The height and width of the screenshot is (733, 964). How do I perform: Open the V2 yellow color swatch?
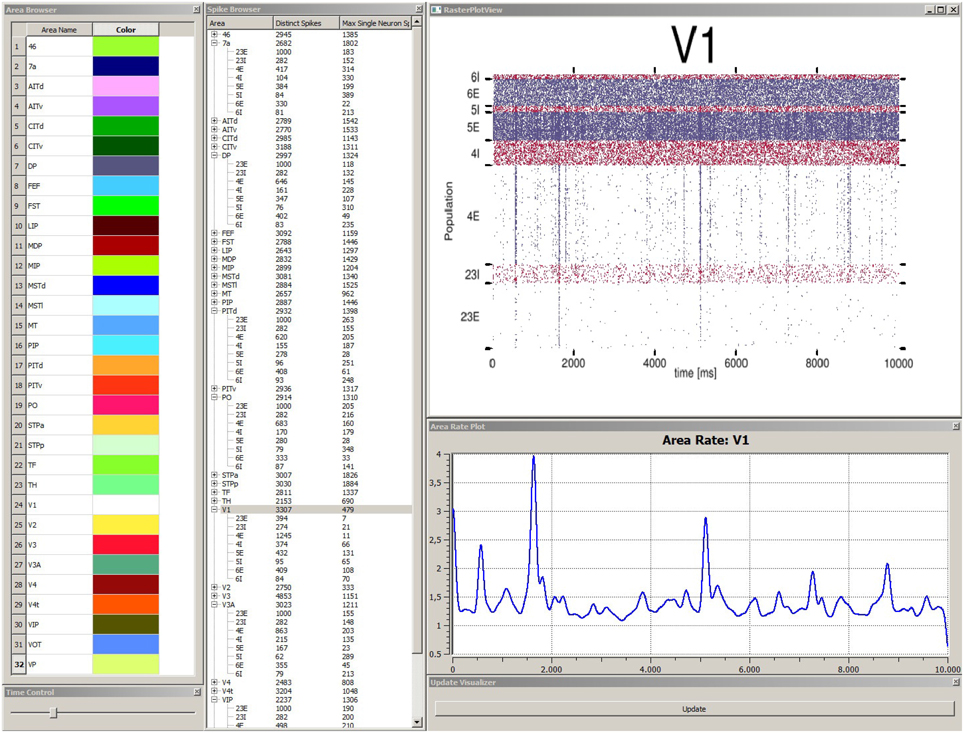coord(125,525)
